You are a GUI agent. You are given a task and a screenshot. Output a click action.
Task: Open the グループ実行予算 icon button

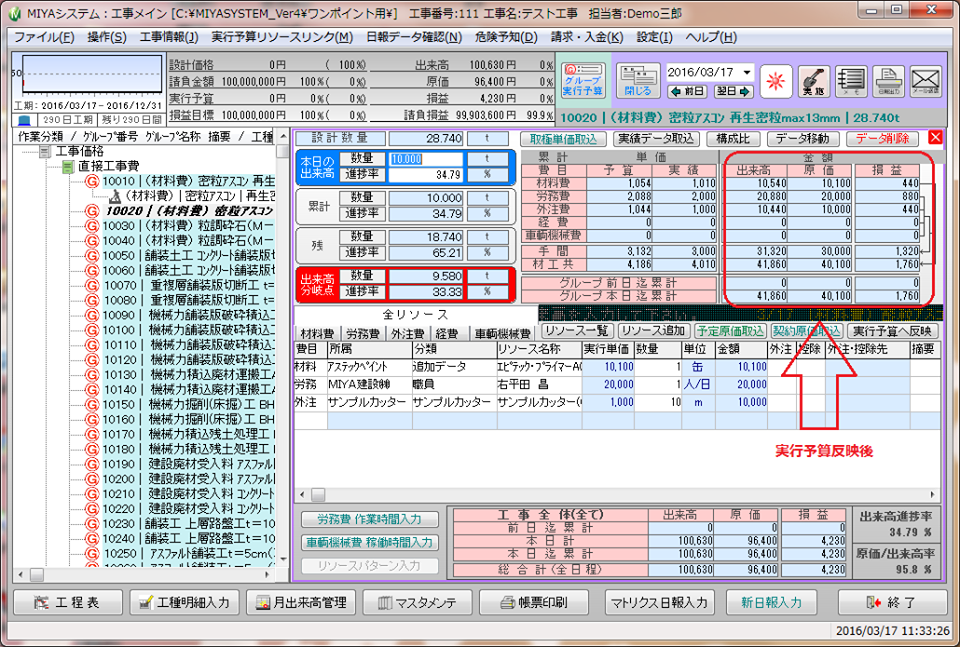point(582,80)
